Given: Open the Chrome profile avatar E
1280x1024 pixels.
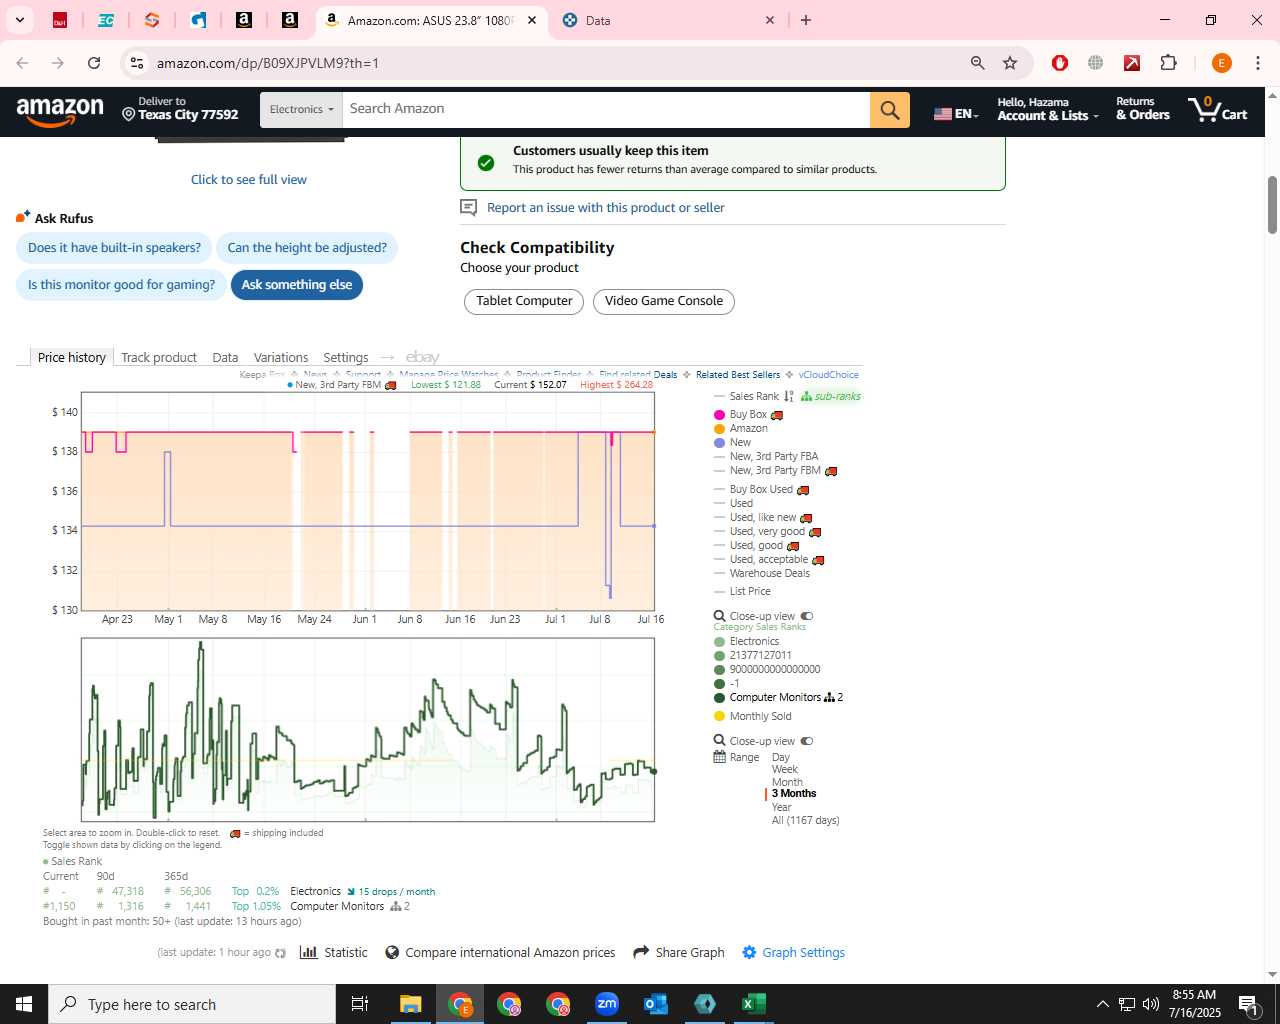Looking at the screenshot, I should pos(1221,63).
